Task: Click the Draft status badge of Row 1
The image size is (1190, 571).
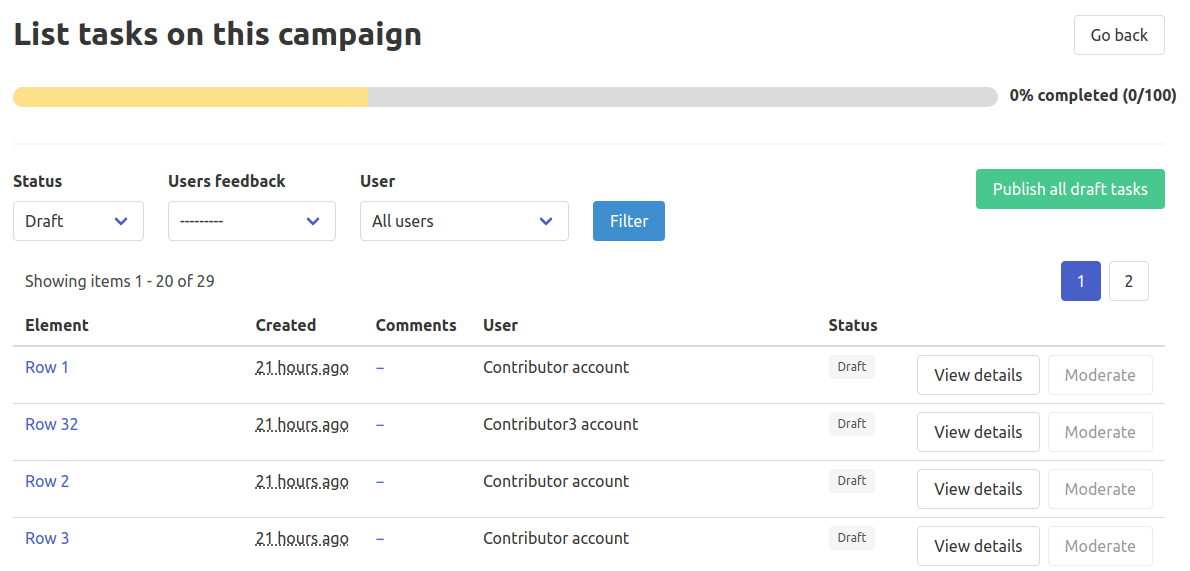Action: pyautogui.click(x=852, y=367)
